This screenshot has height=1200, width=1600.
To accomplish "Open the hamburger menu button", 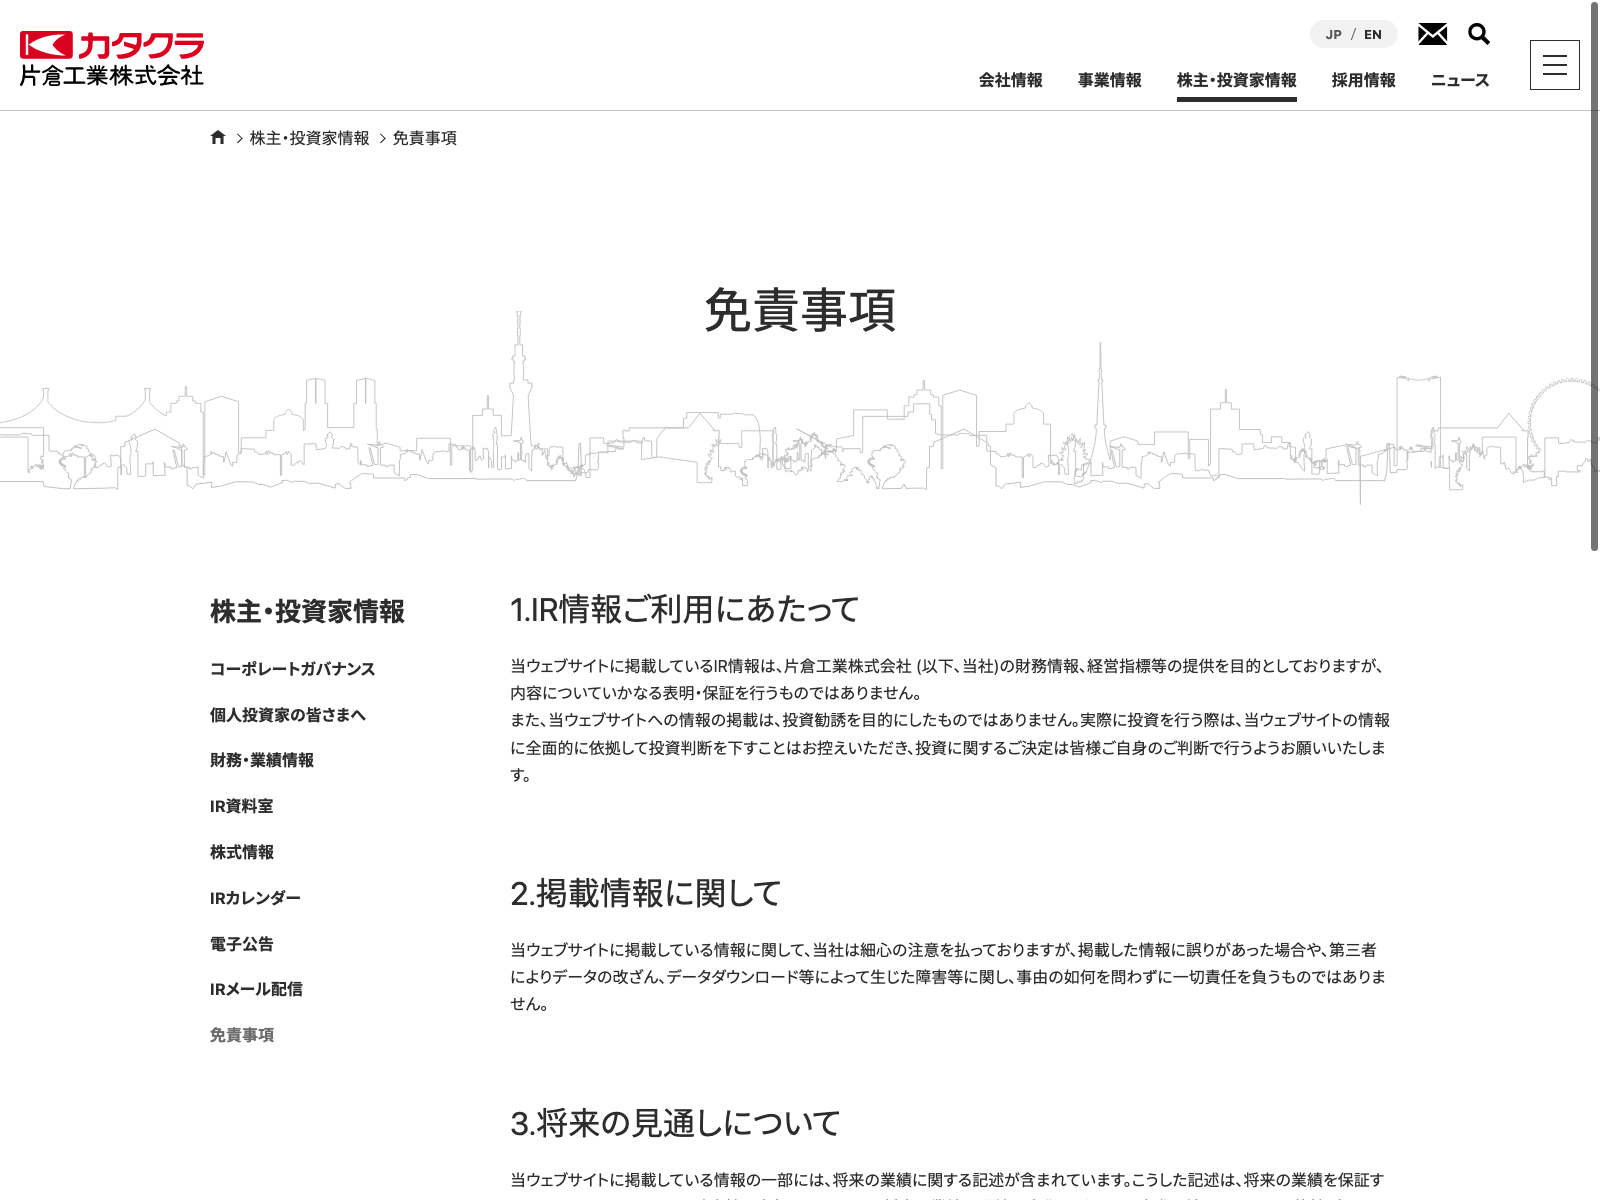I will click(x=1554, y=65).
